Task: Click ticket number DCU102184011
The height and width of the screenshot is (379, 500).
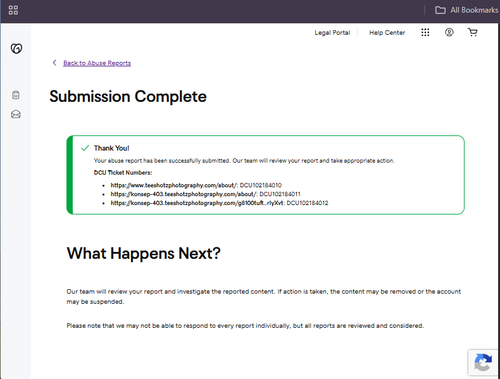Action: click(280, 194)
